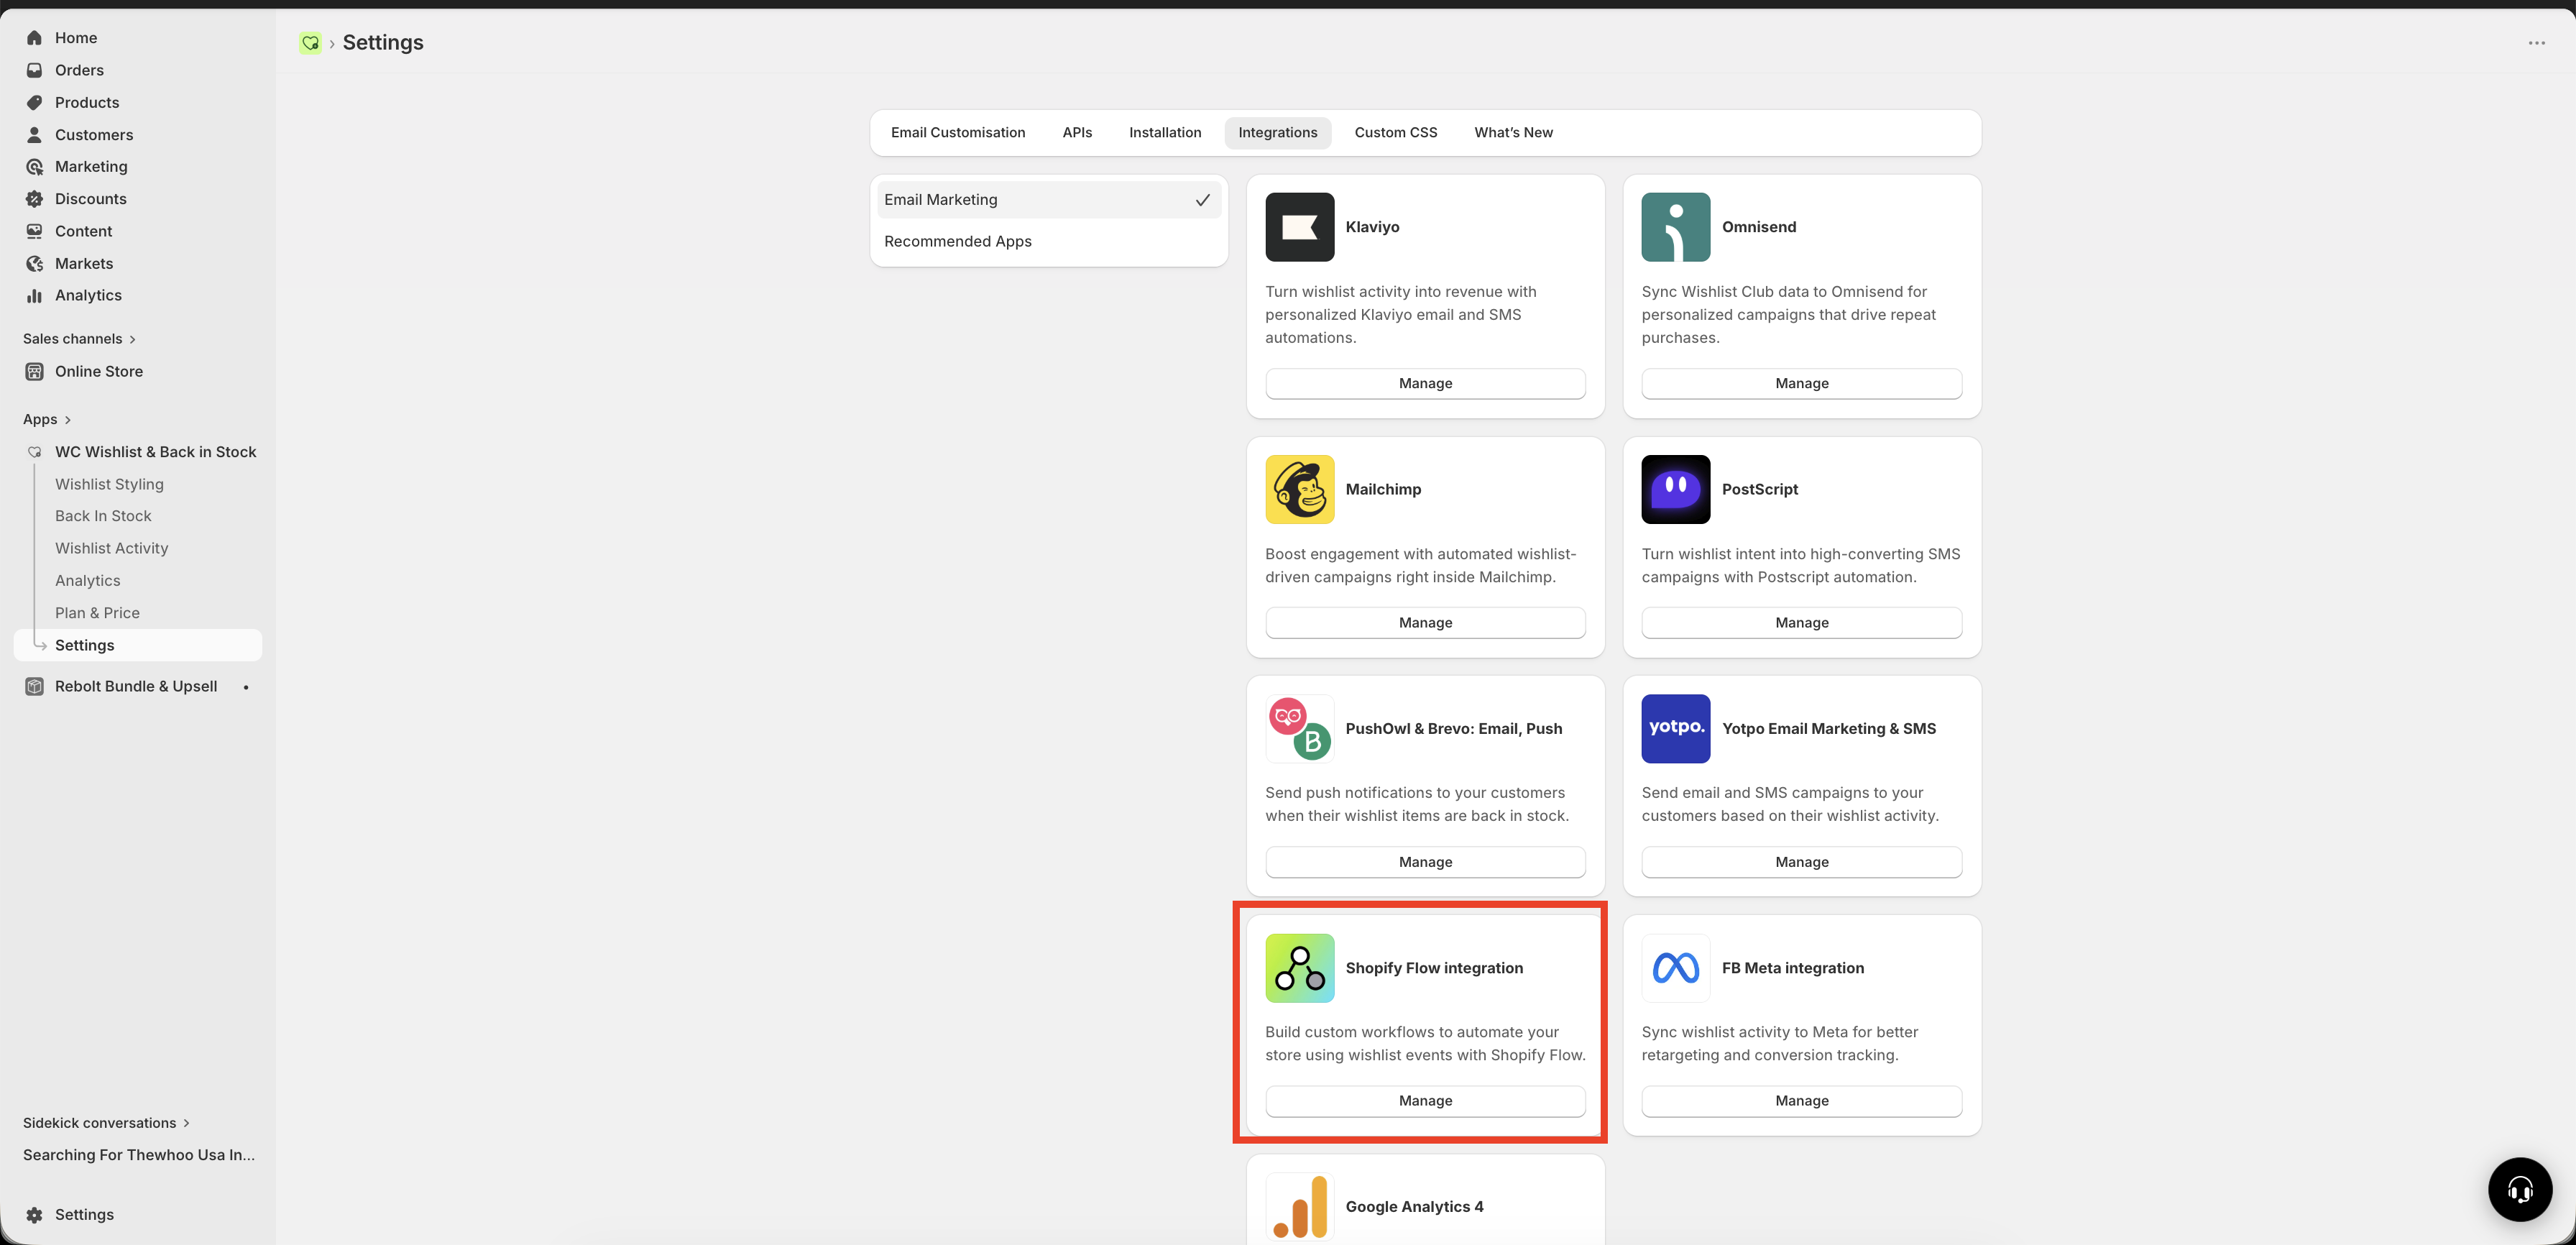Open Home from the sidebar icon

34,38
